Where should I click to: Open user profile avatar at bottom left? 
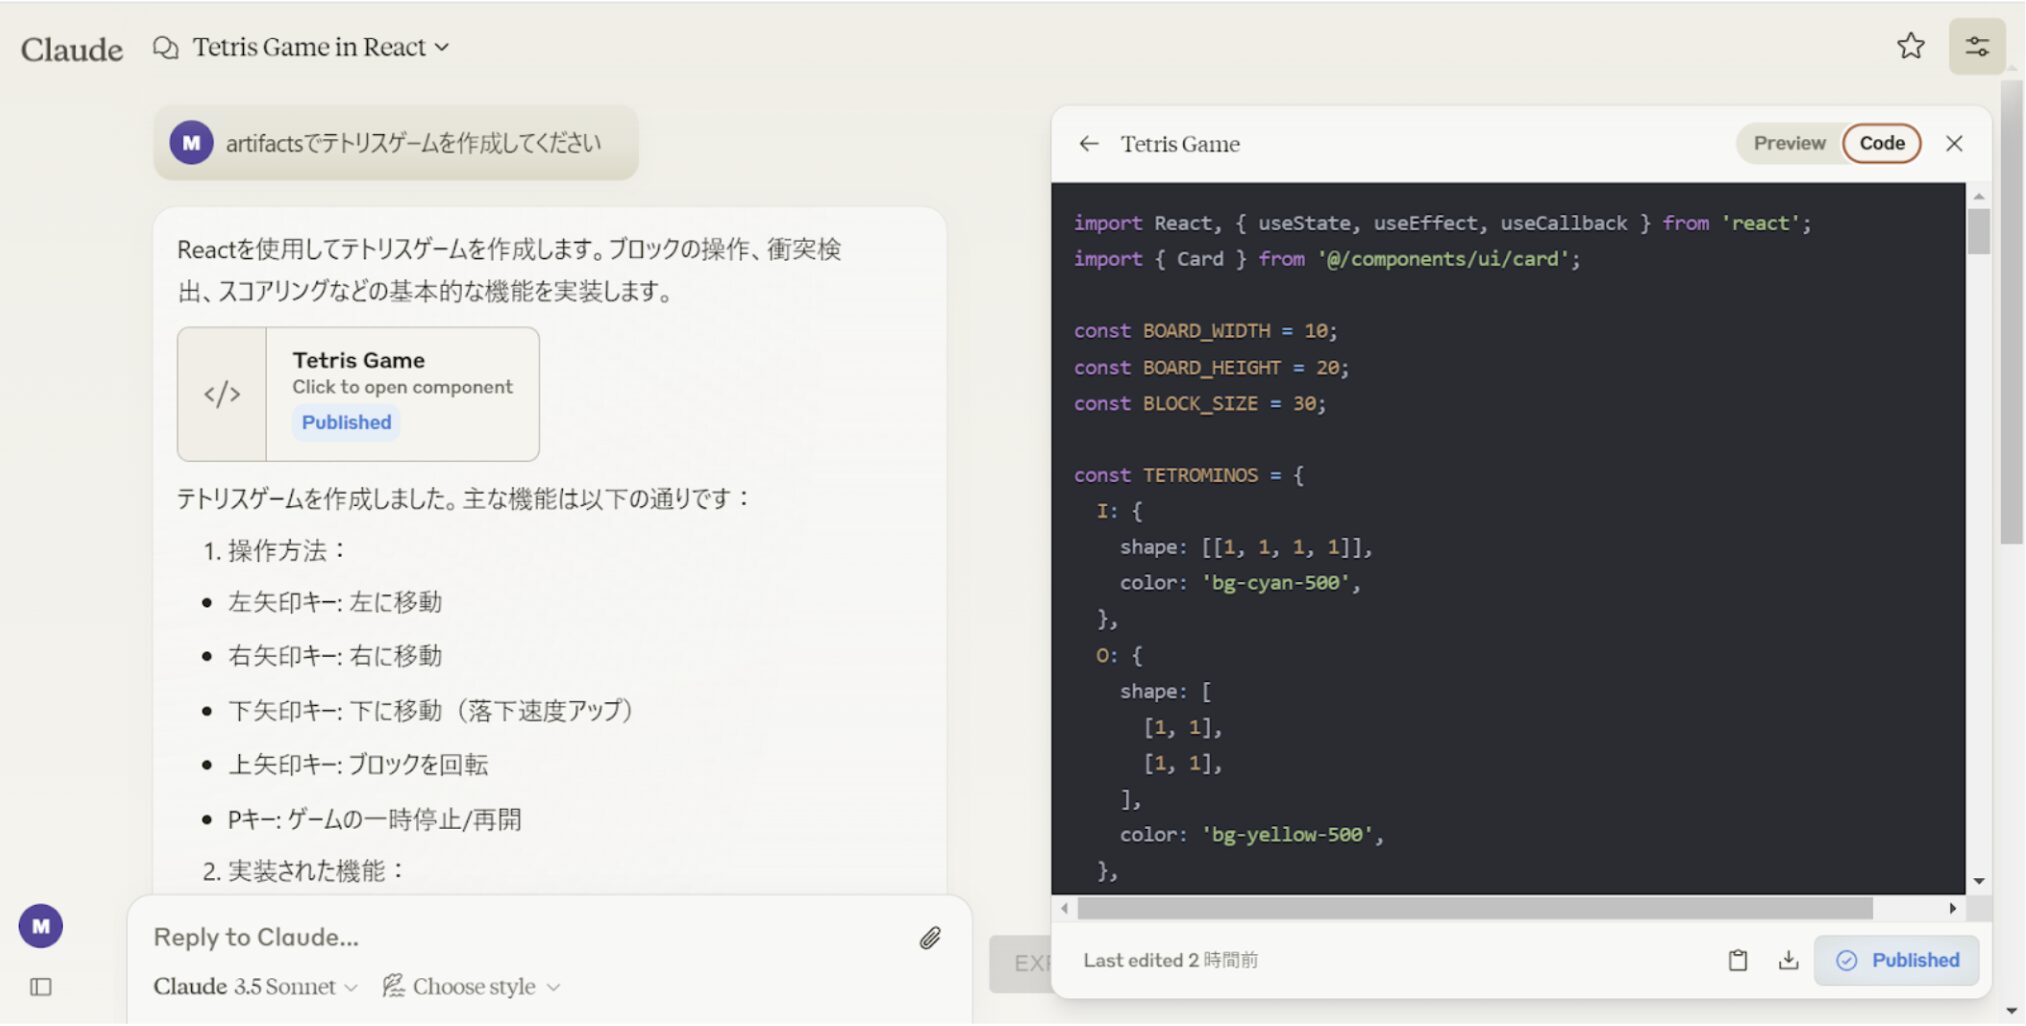click(x=41, y=926)
